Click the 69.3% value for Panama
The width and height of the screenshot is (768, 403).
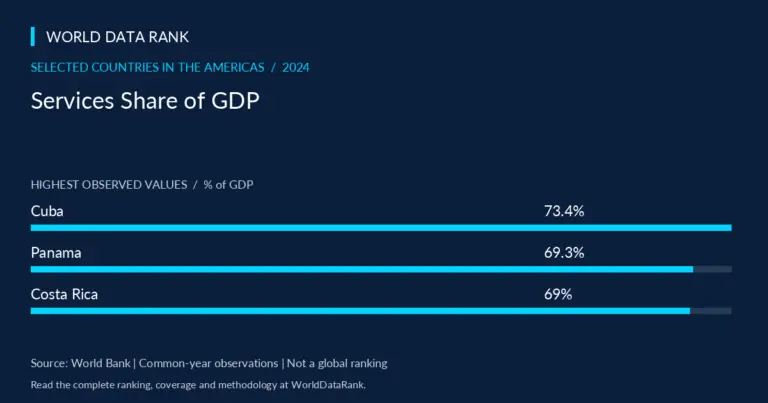[564, 253]
